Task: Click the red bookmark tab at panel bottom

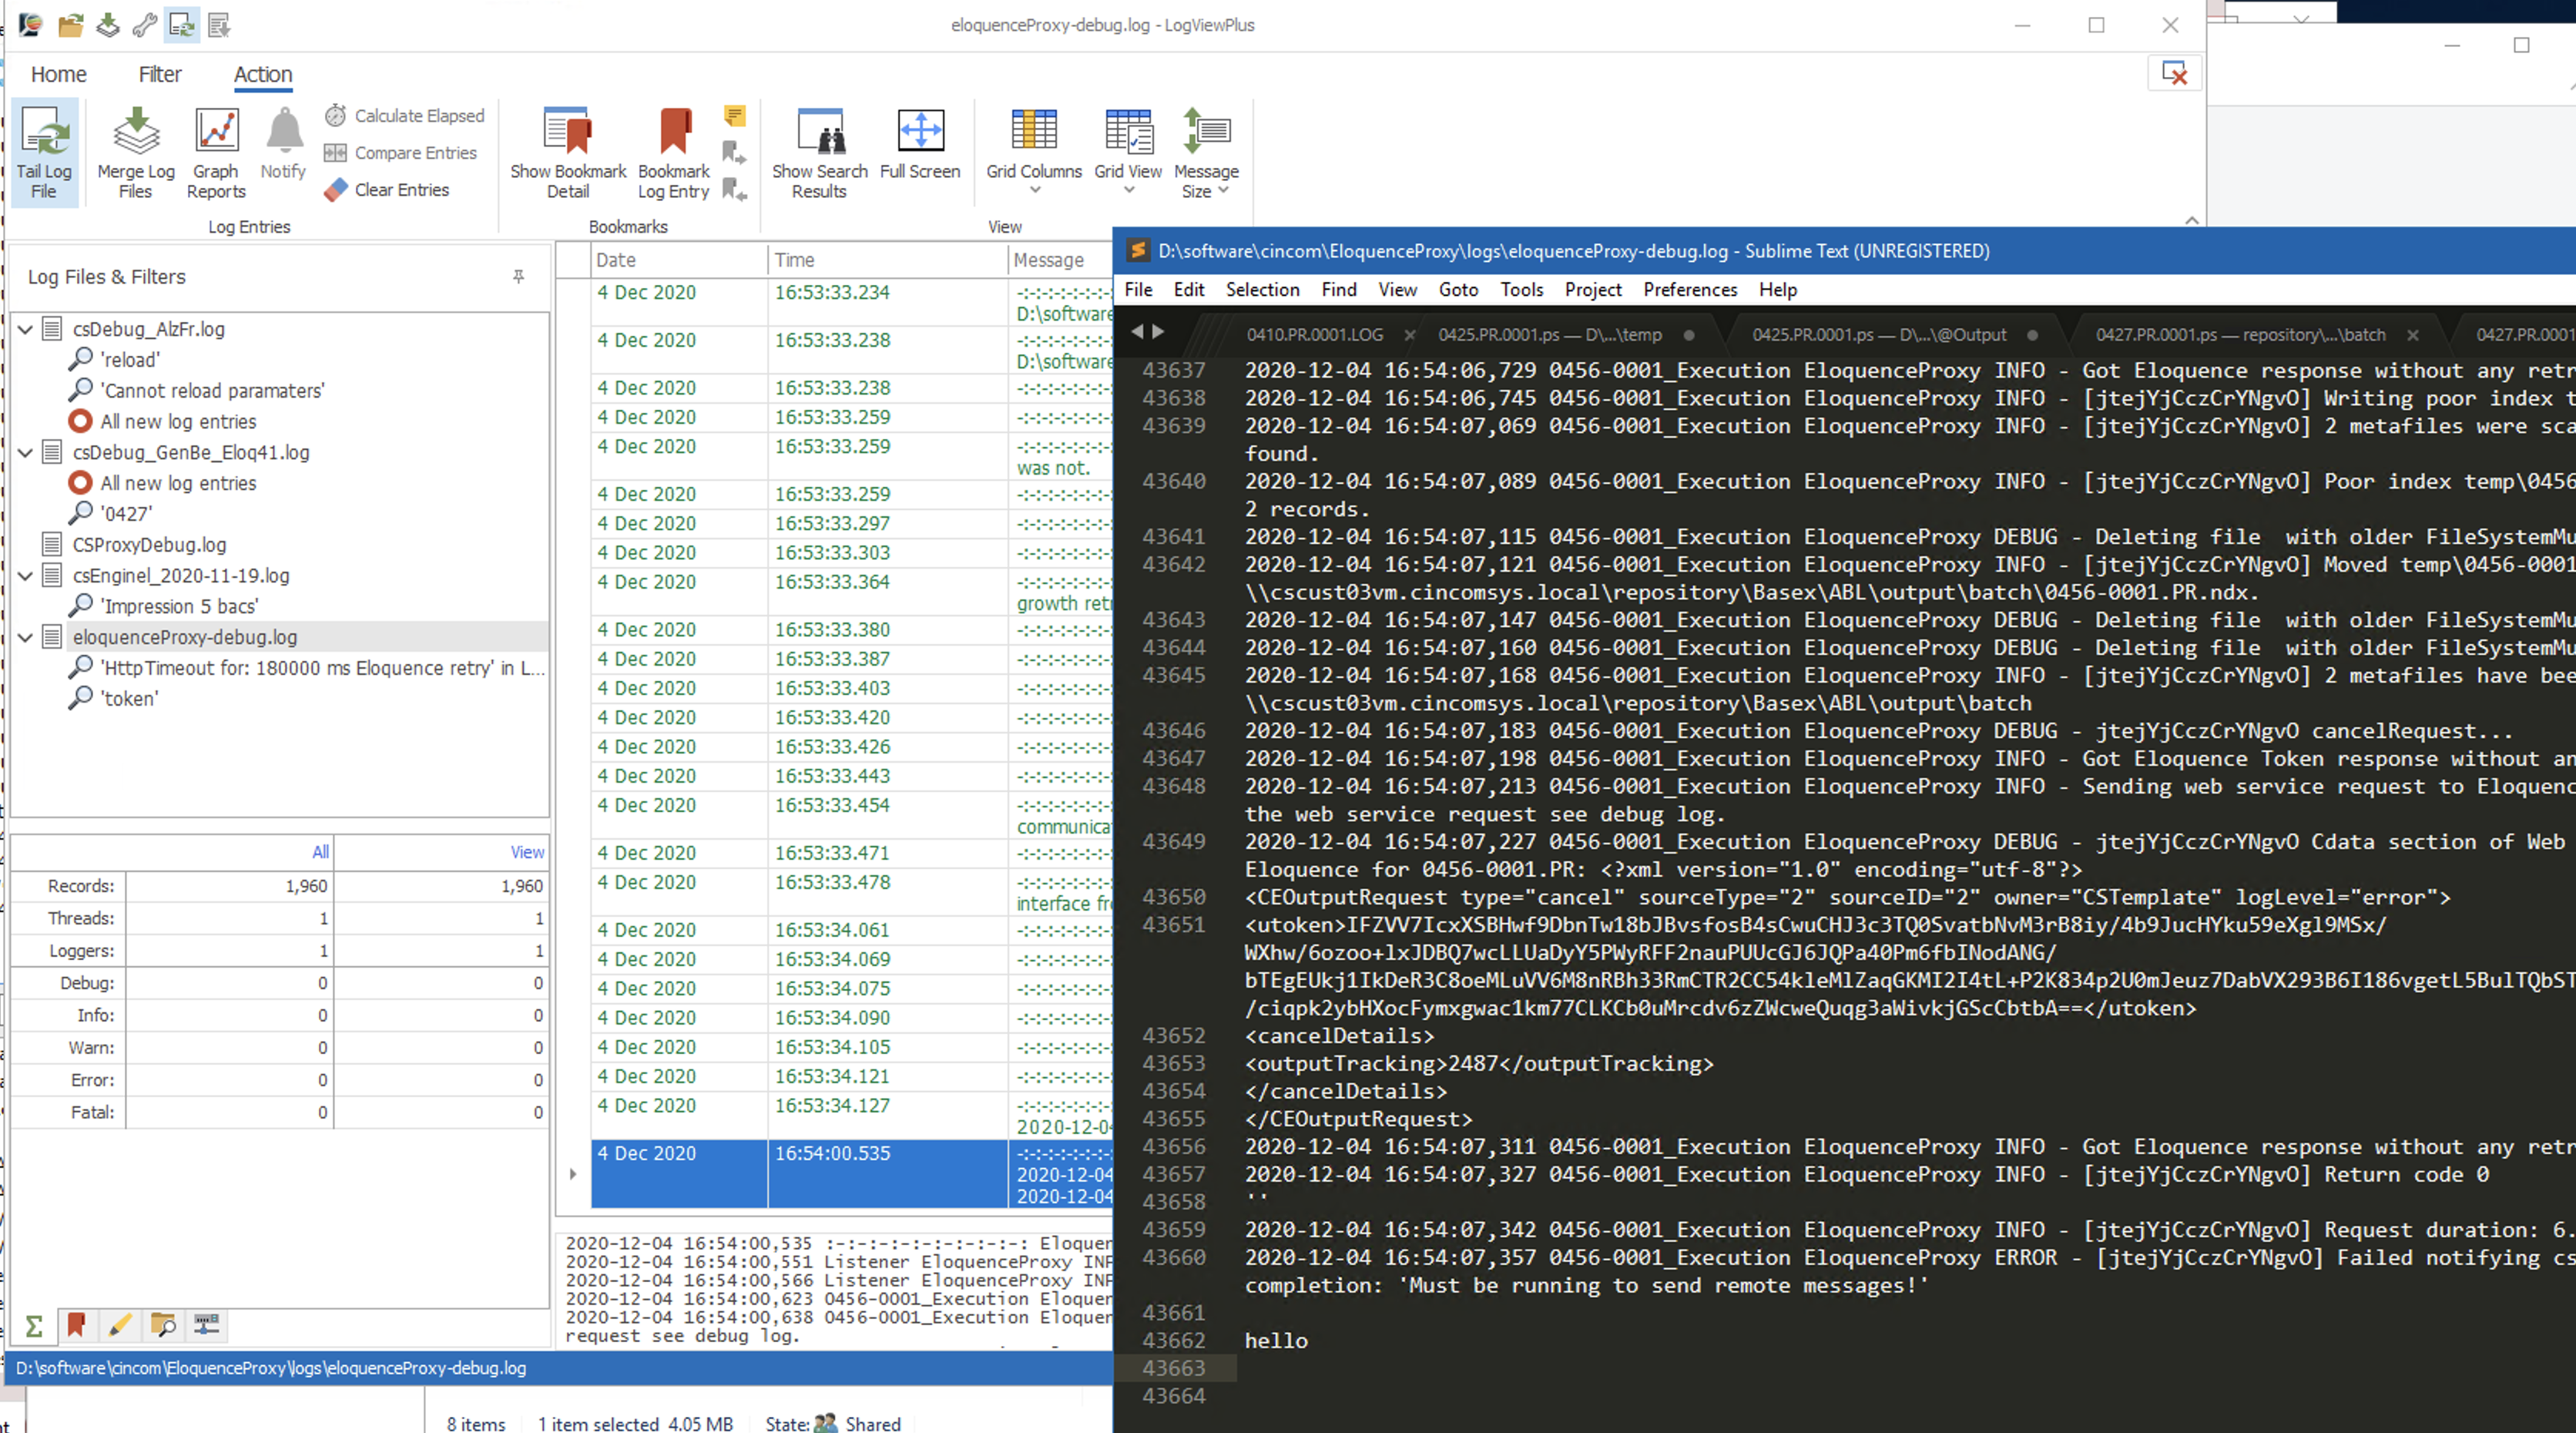Action: click(x=76, y=1325)
